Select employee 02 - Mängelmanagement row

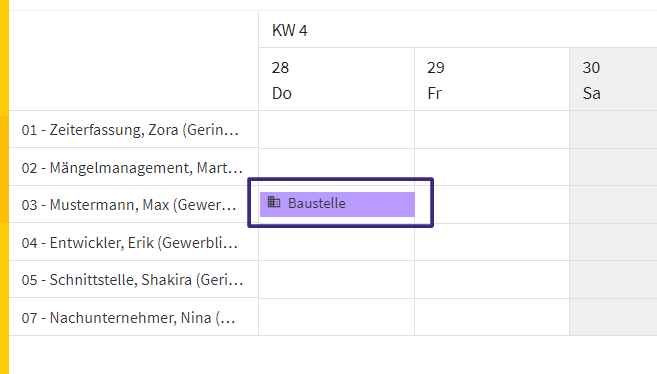(x=132, y=168)
